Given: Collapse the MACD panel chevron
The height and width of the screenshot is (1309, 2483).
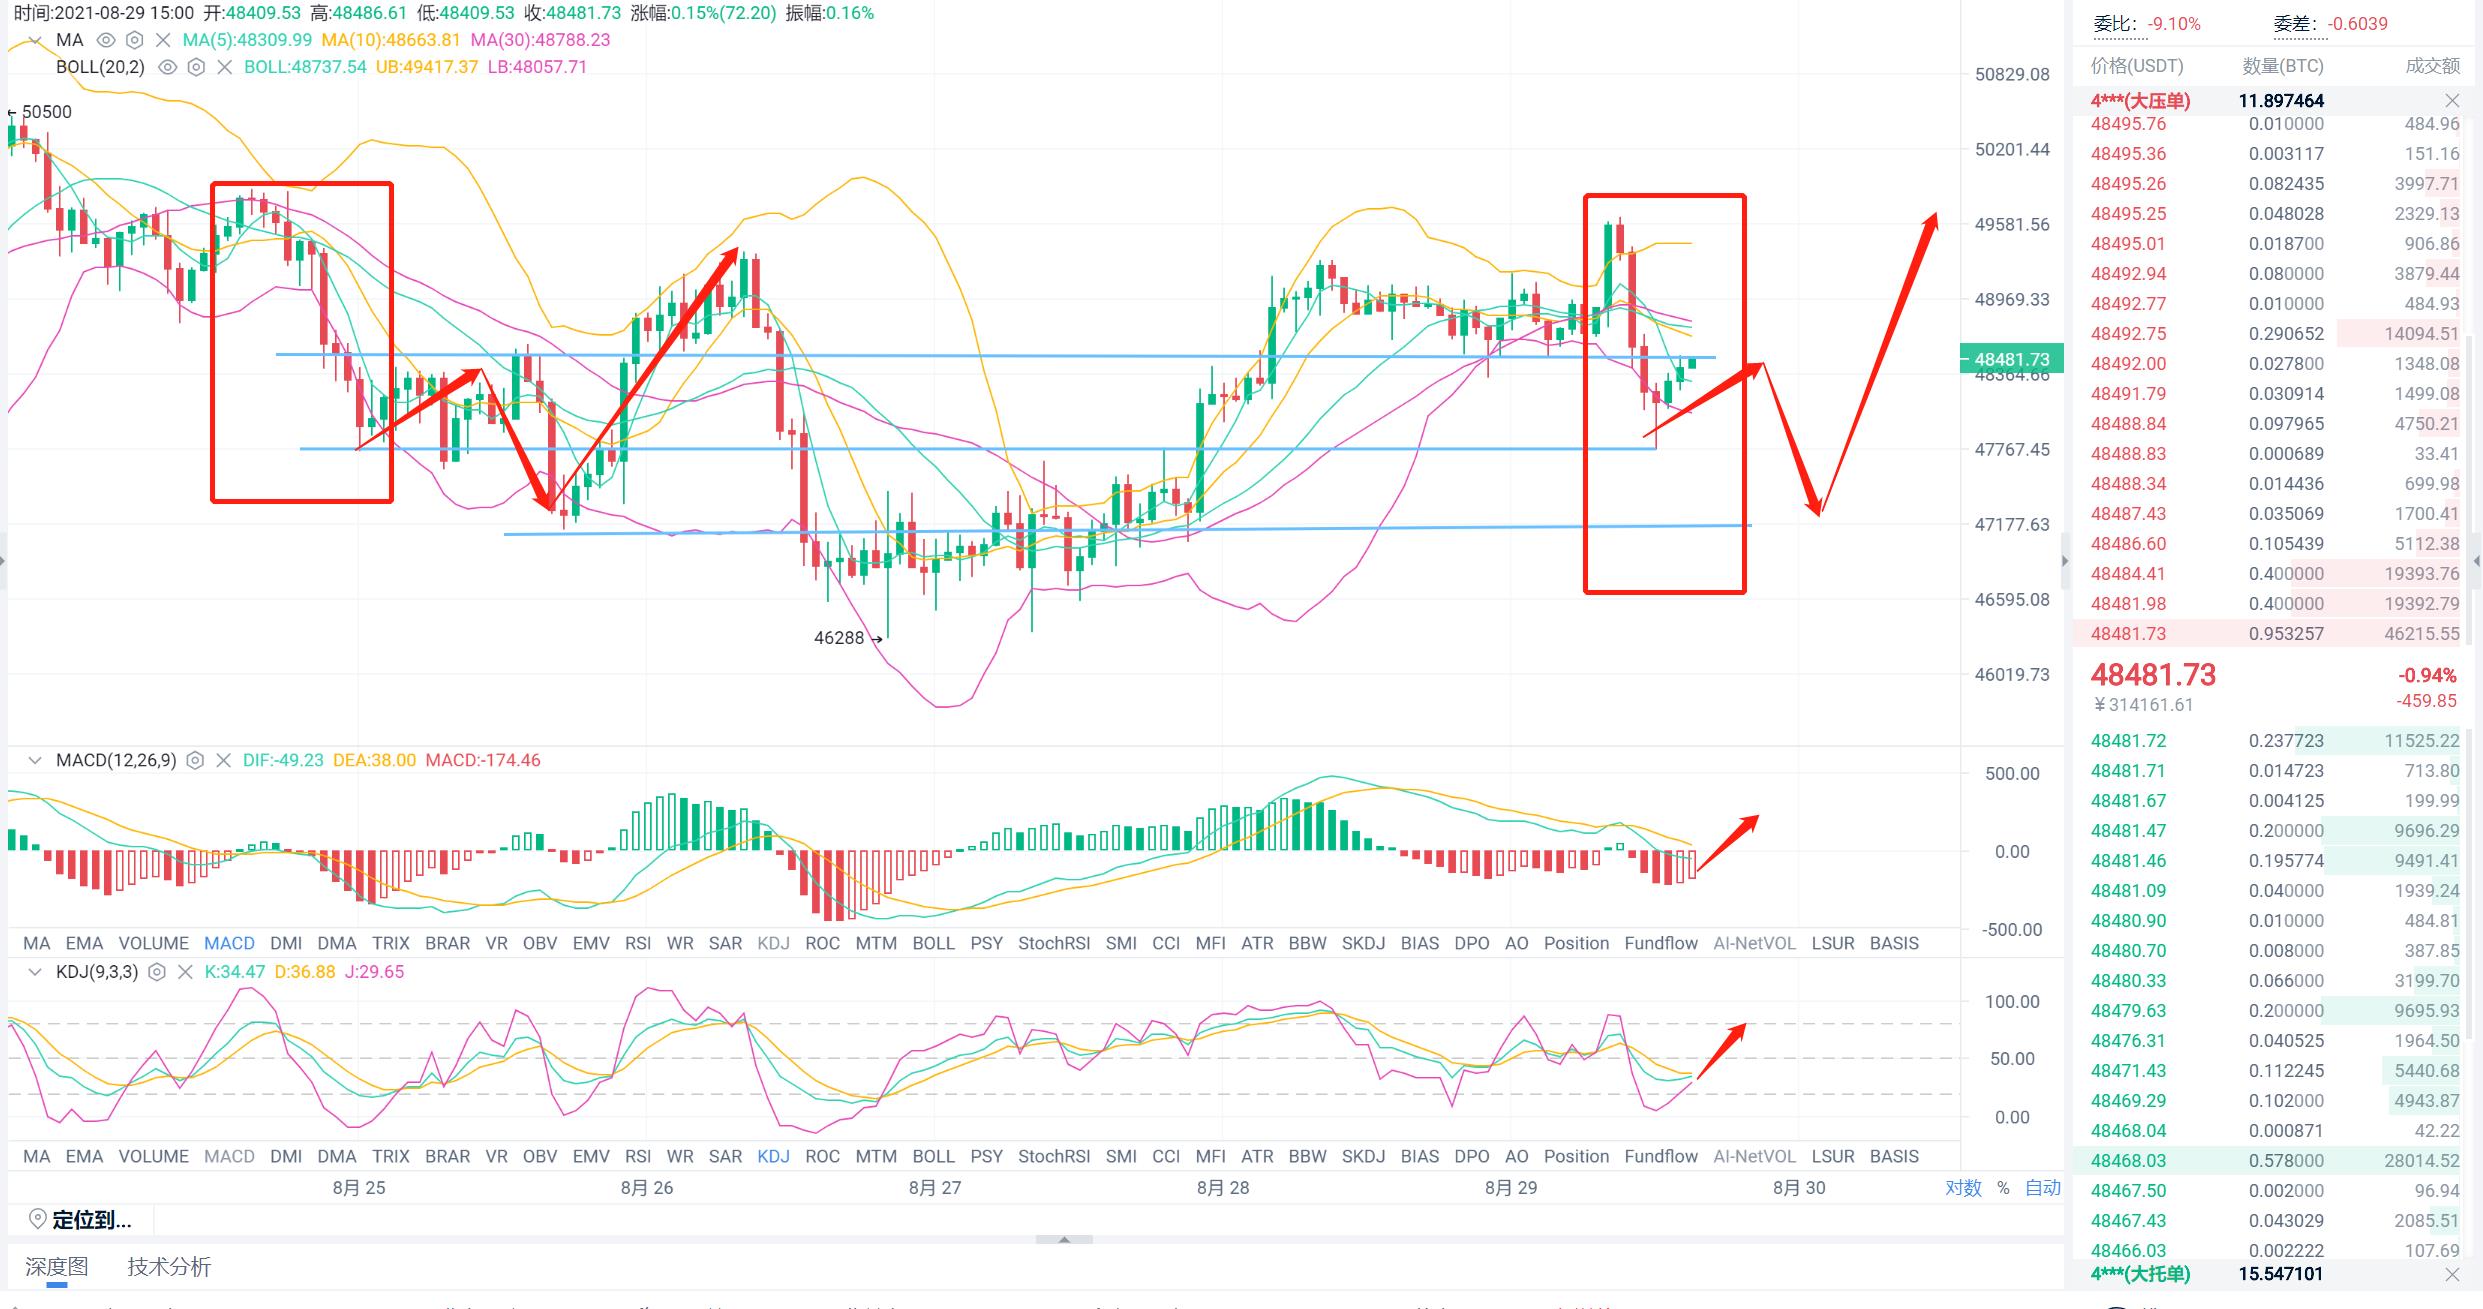Looking at the screenshot, I should 35,760.
